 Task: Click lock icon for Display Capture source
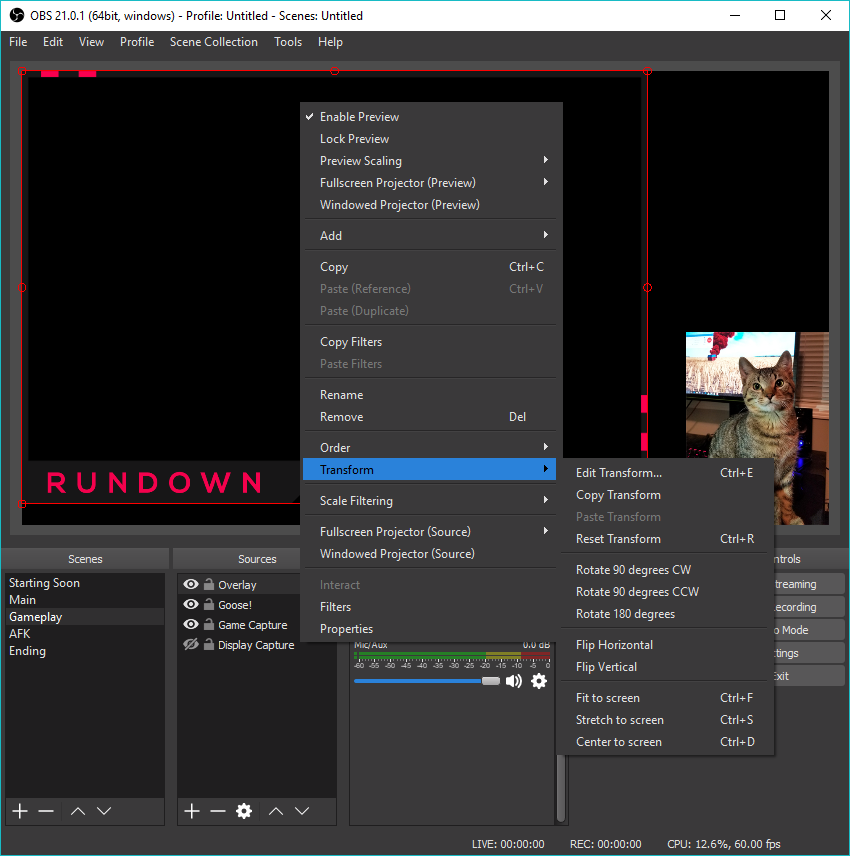tap(209, 644)
